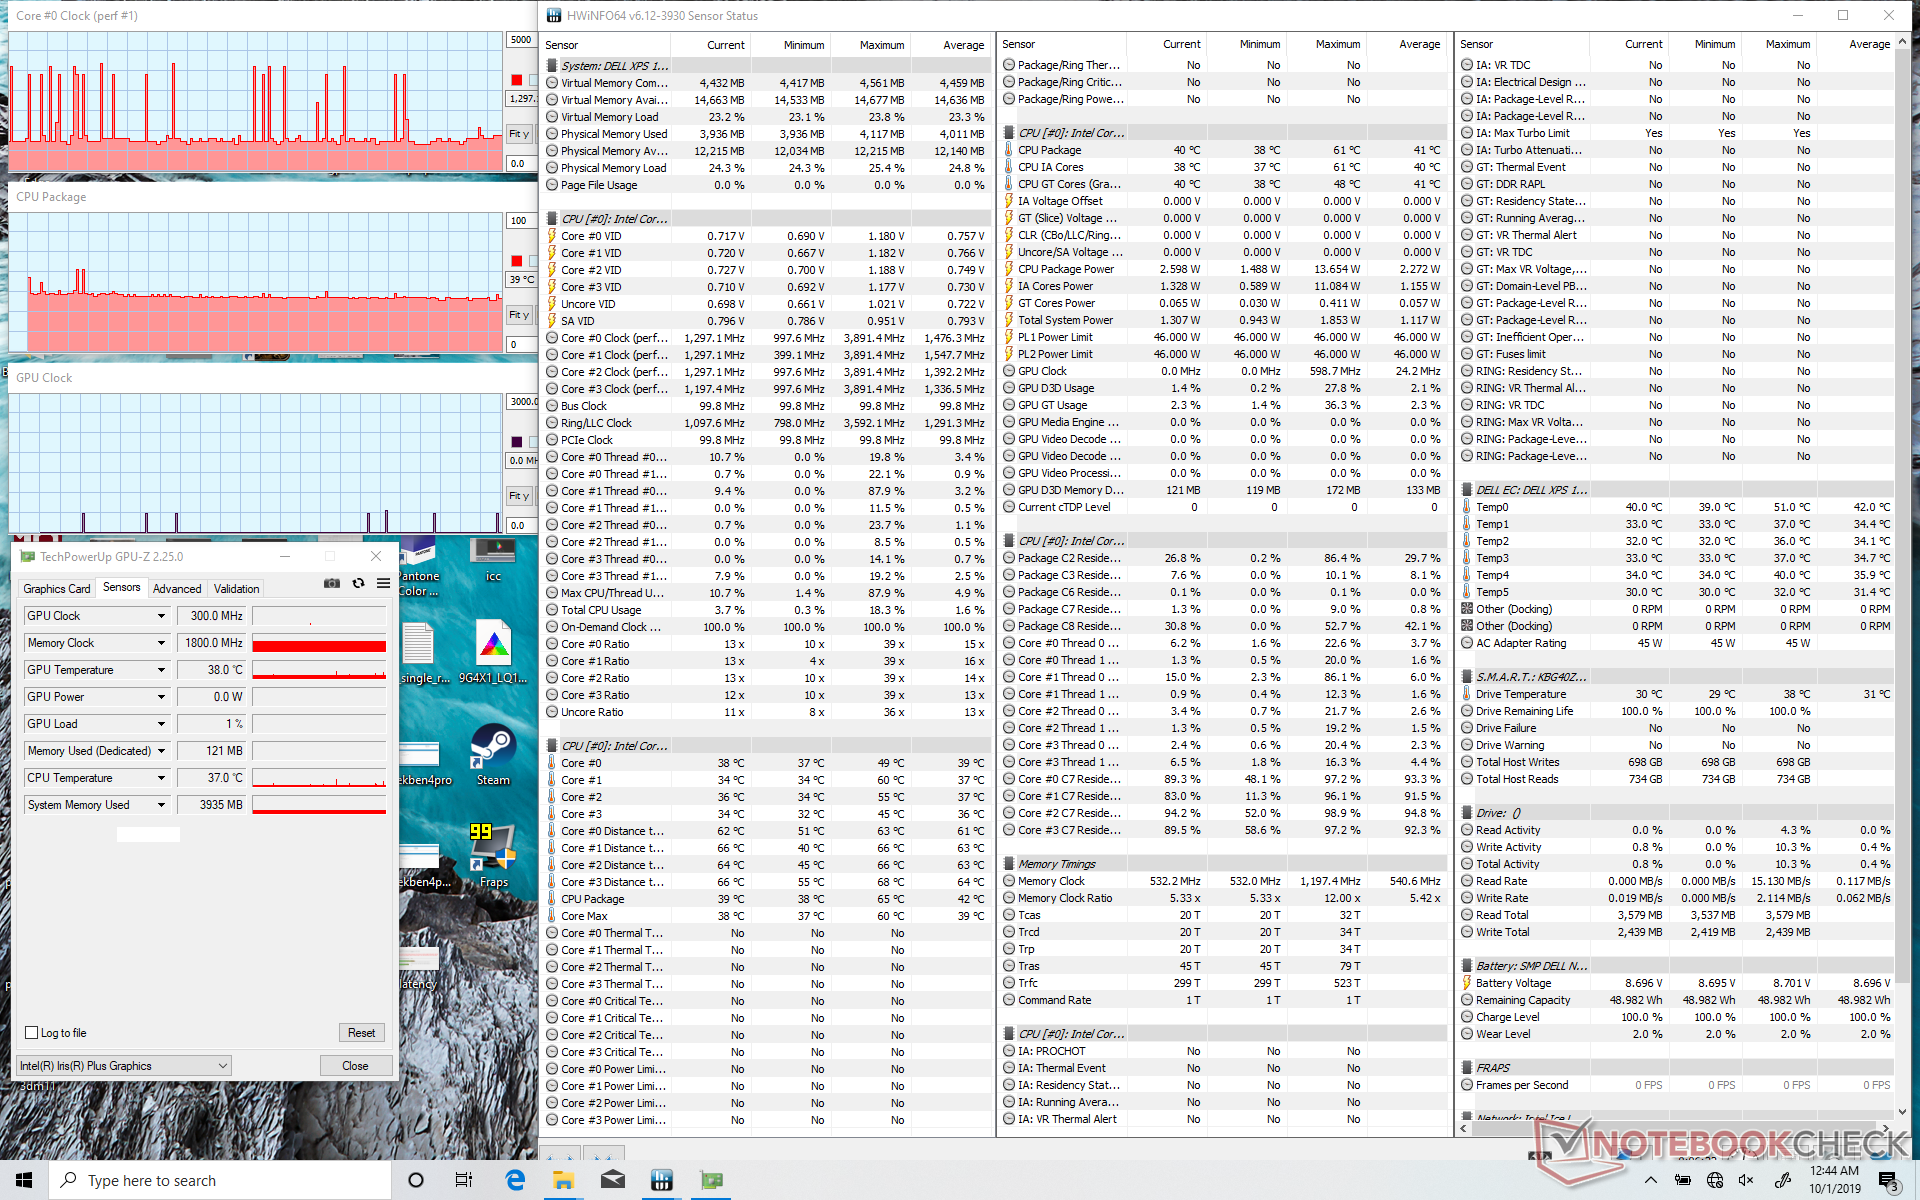Image resolution: width=1920 pixels, height=1200 pixels.
Task: Open the icc desktop icon
Action: [493, 560]
